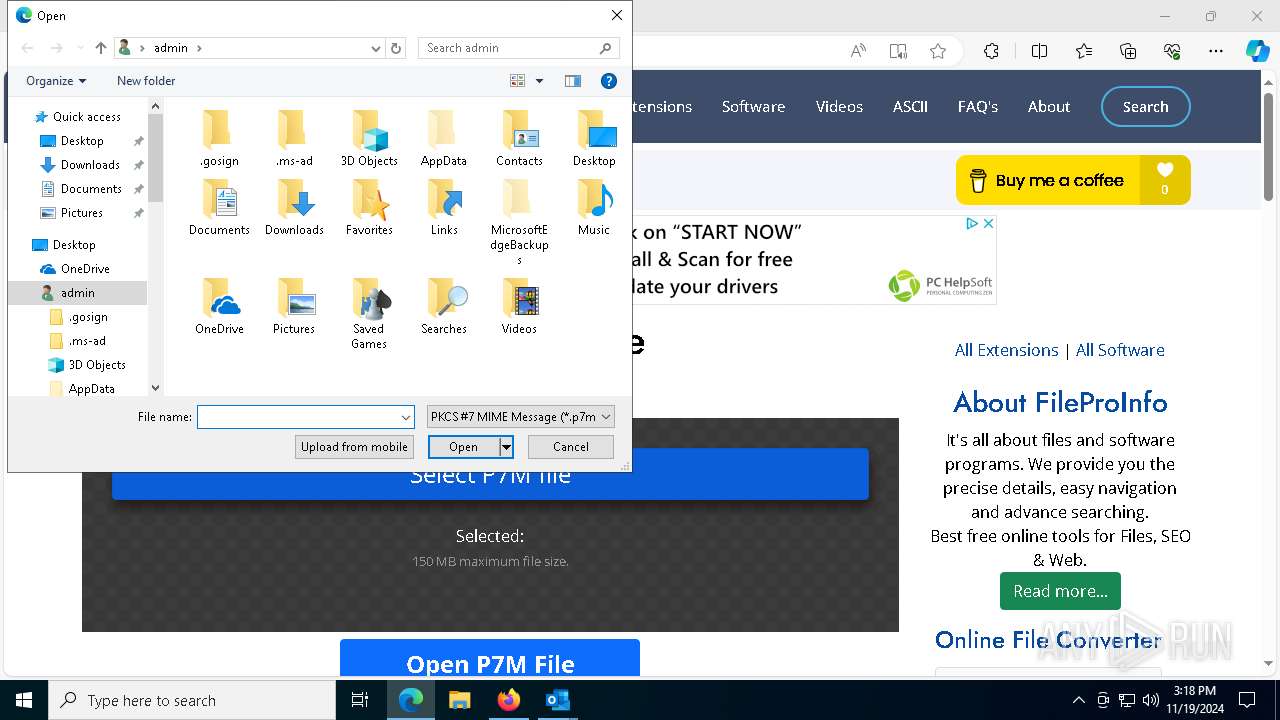Screen dimensions: 1280x720
Task: Select Desktop under Quick access
Action: [x=82, y=141]
